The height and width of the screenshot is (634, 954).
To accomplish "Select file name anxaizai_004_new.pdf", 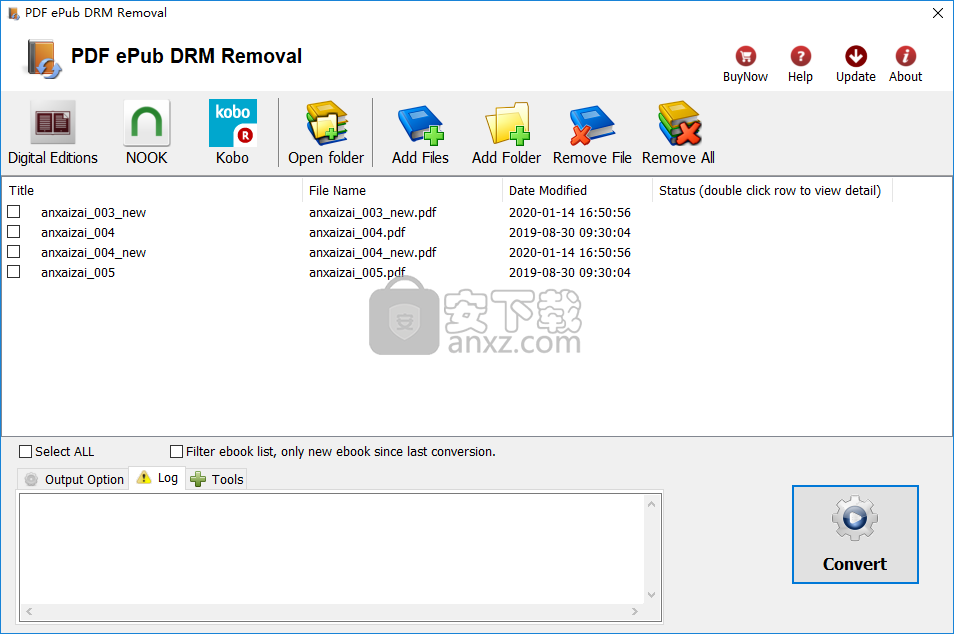I will pos(372,253).
